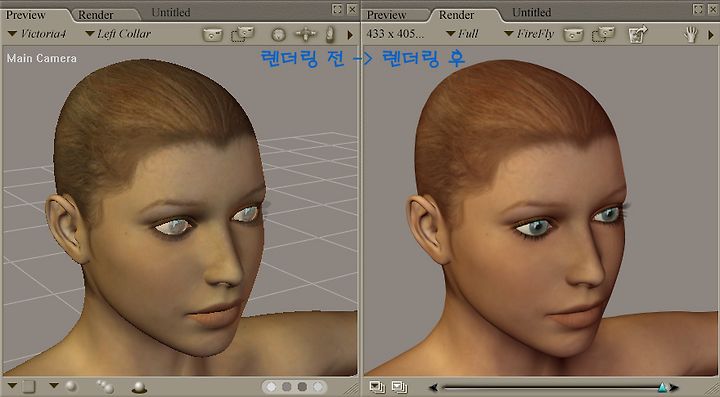Click the three-spheres depth cue icon
This screenshot has height=397, width=720.
105,386
